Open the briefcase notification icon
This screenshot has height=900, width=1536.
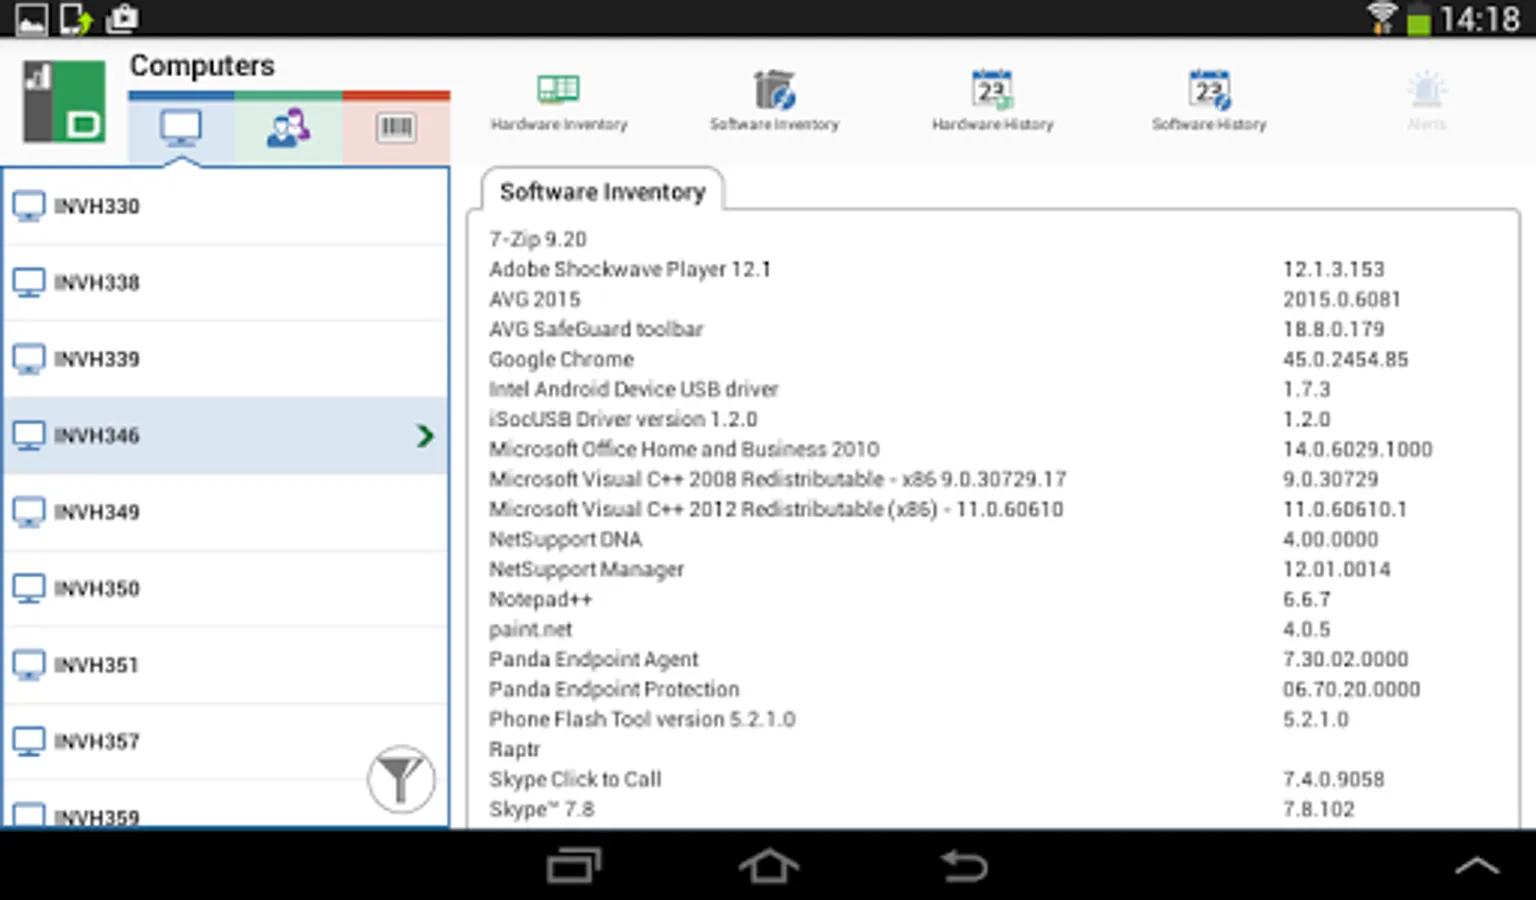point(122,18)
